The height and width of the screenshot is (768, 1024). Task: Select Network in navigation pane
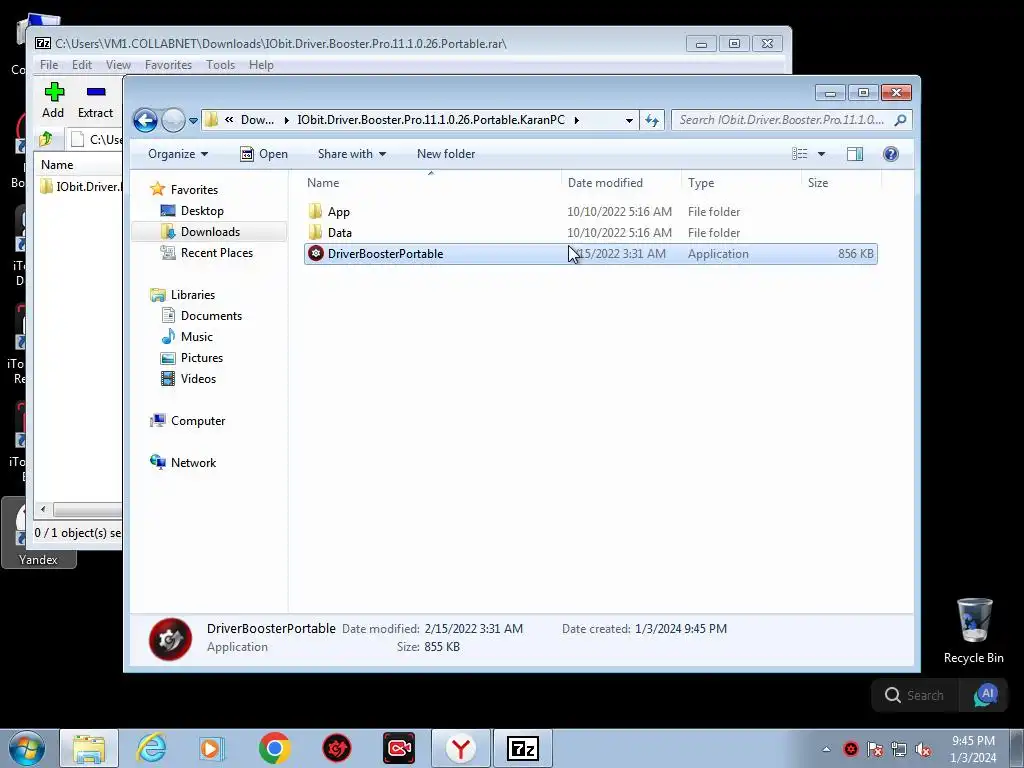tap(193, 462)
